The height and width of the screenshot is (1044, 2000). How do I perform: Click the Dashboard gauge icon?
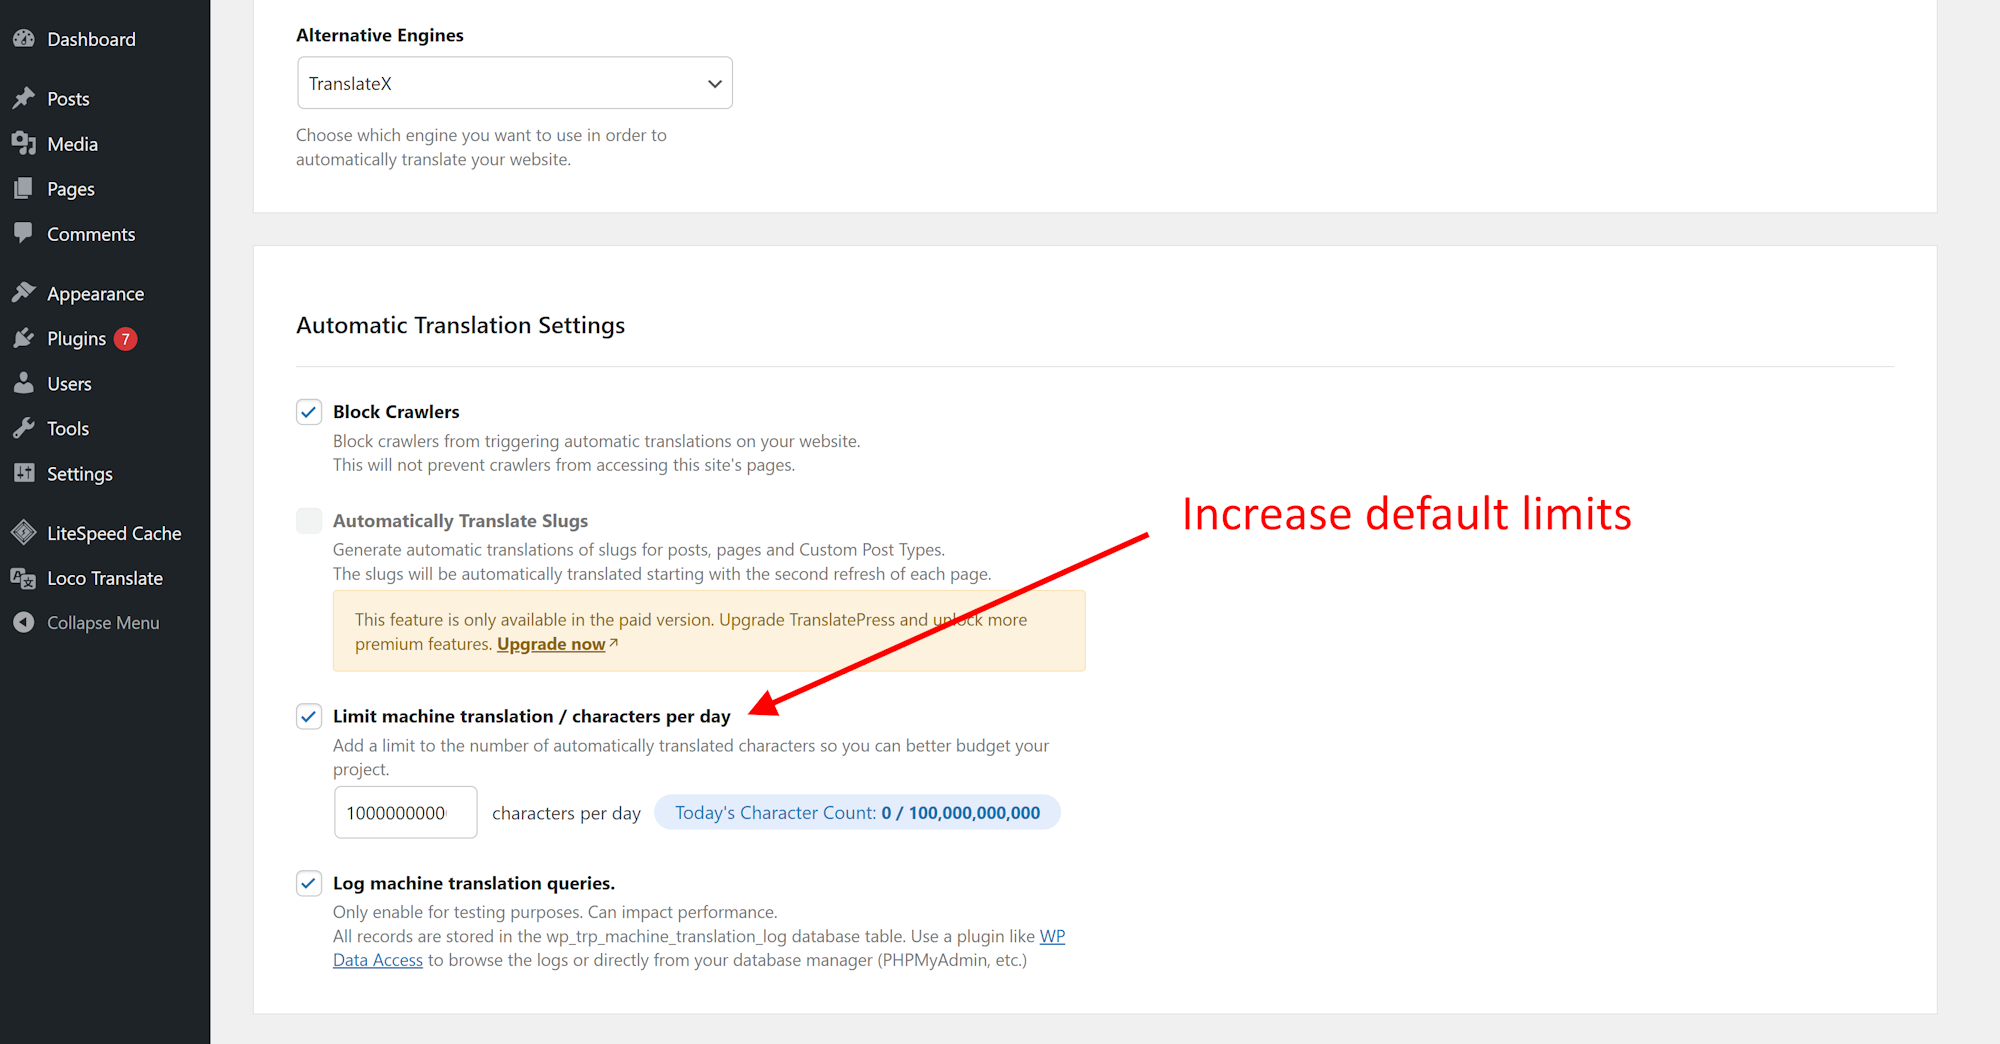(24, 39)
